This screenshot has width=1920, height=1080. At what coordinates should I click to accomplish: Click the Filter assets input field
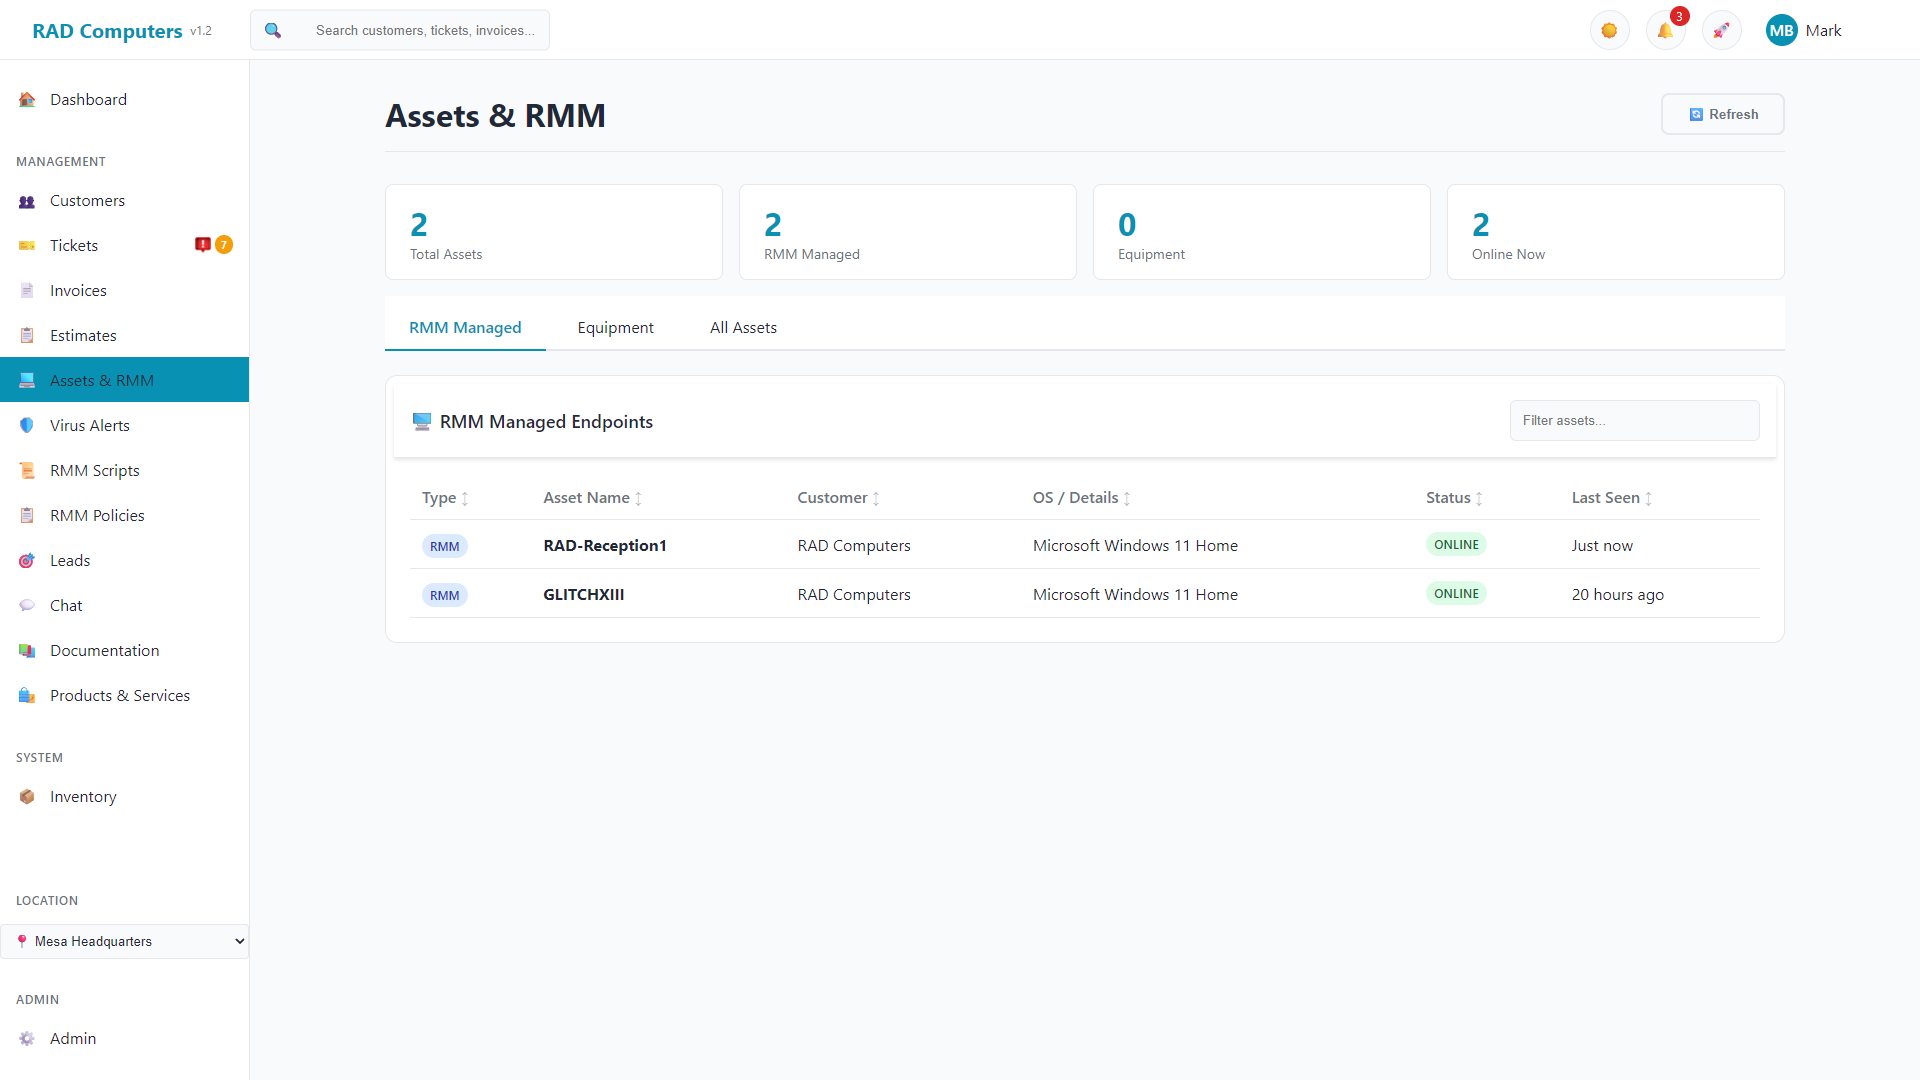(x=1634, y=421)
